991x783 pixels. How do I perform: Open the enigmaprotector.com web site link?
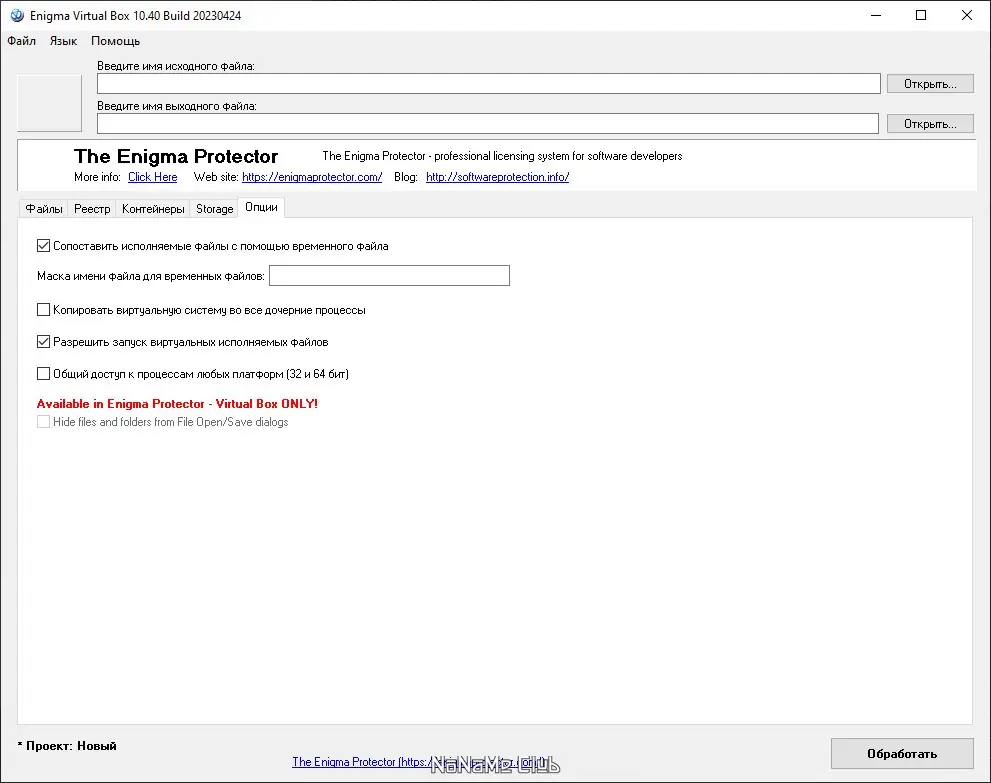312,177
